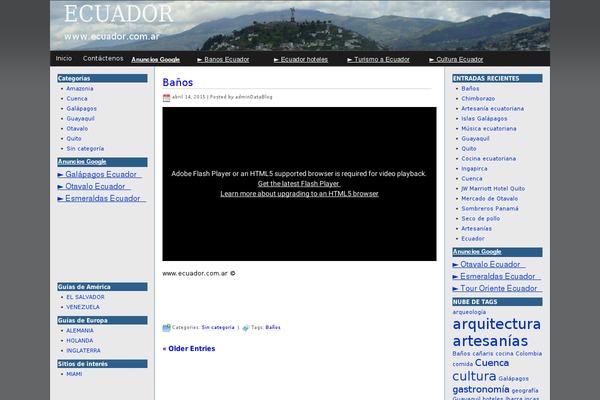The image size is (600, 400).
Task: Open Guayaquil in Entradas Recientes
Action: pyautogui.click(x=475, y=139)
